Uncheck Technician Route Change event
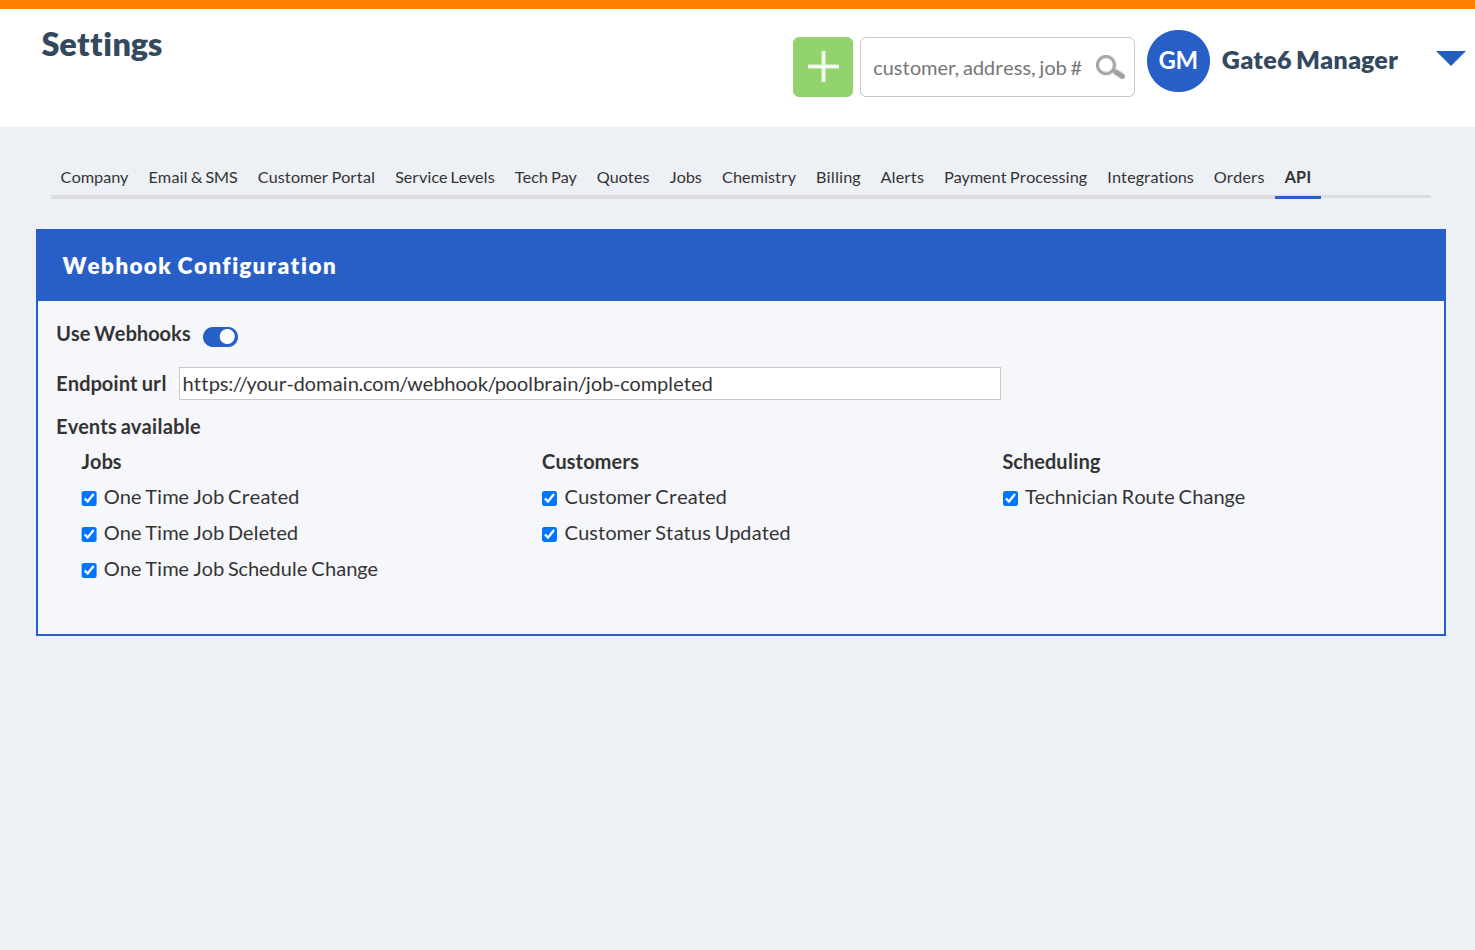Viewport: 1475px width, 950px height. [x=1010, y=498]
